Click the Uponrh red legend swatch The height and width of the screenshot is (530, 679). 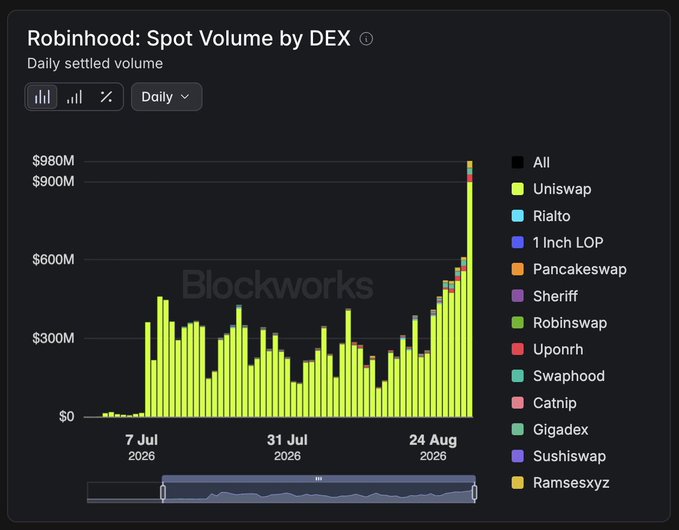pos(517,349)
